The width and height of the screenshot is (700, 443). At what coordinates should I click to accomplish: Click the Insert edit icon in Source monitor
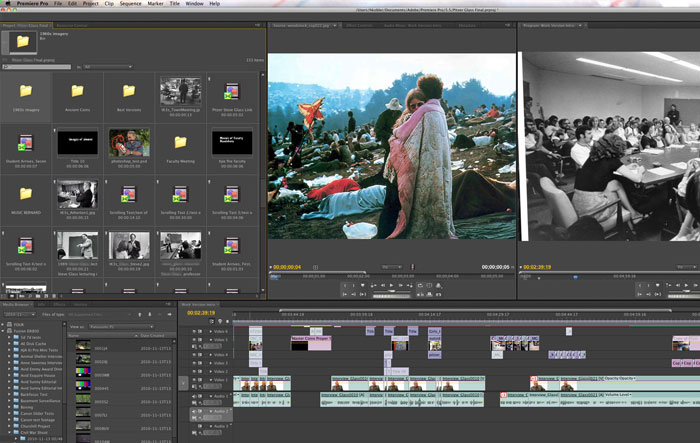pyautogui.click(x=420, y=294)
